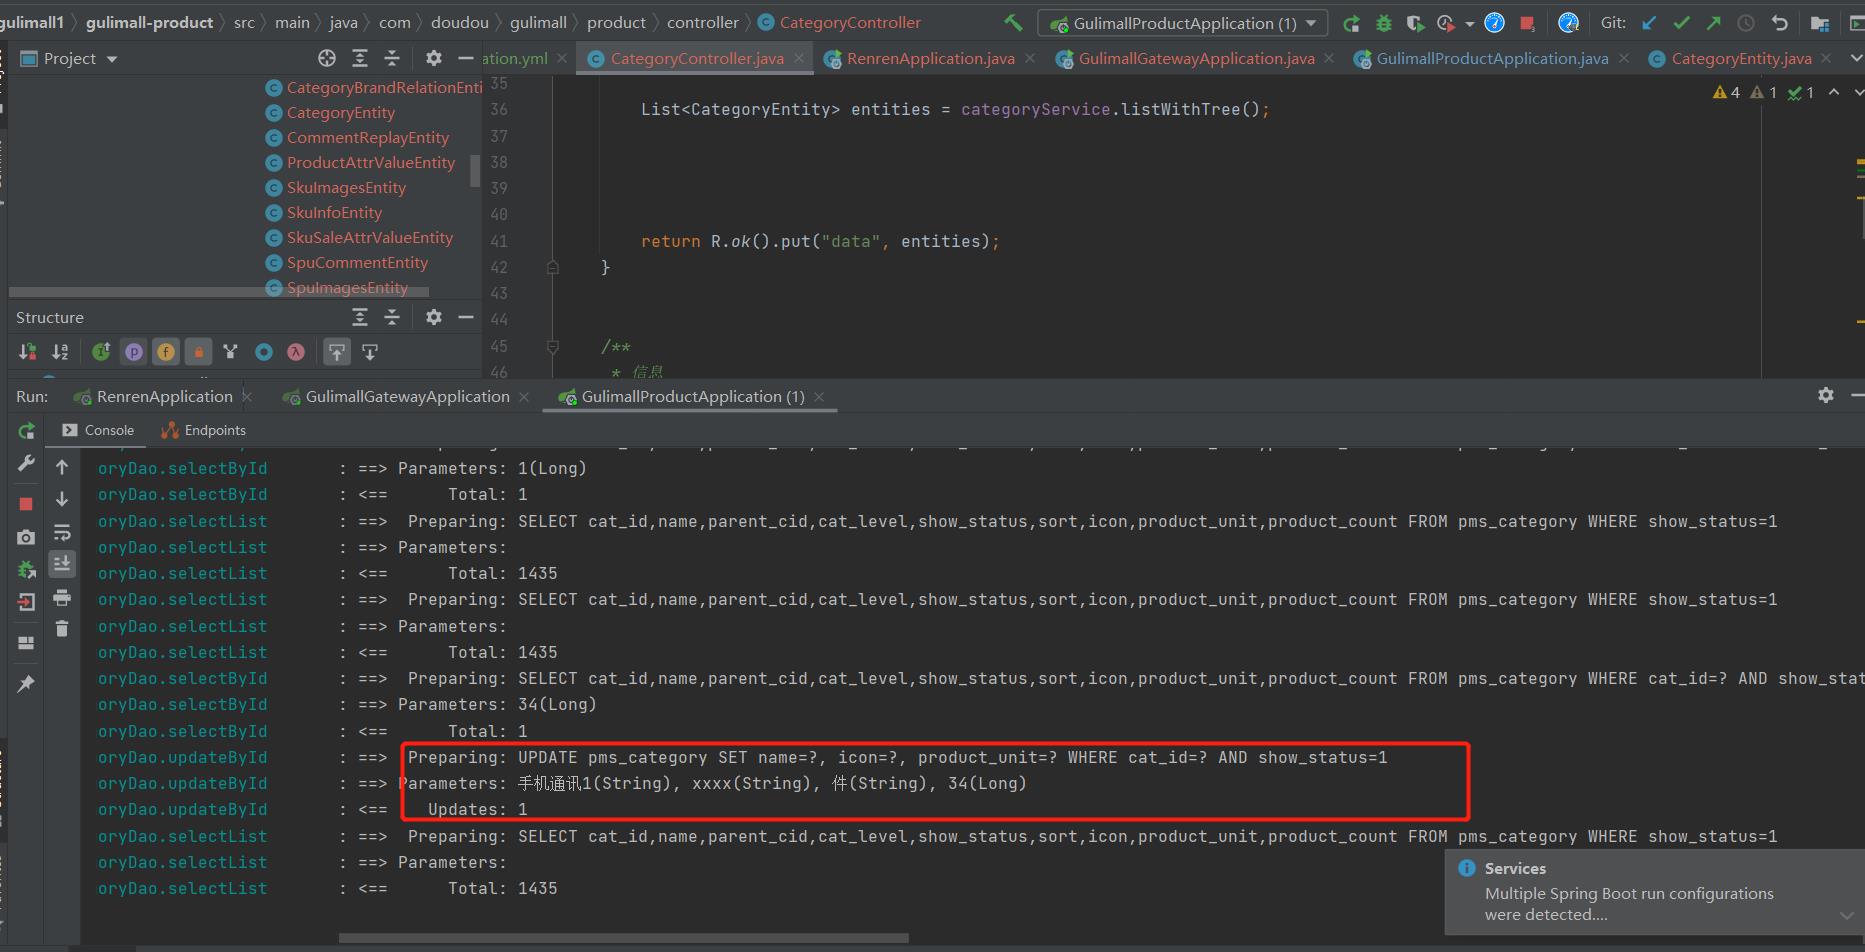Commit changes with Git checkmark
Screen dimensions: 1865x952
pos(1681,23)
